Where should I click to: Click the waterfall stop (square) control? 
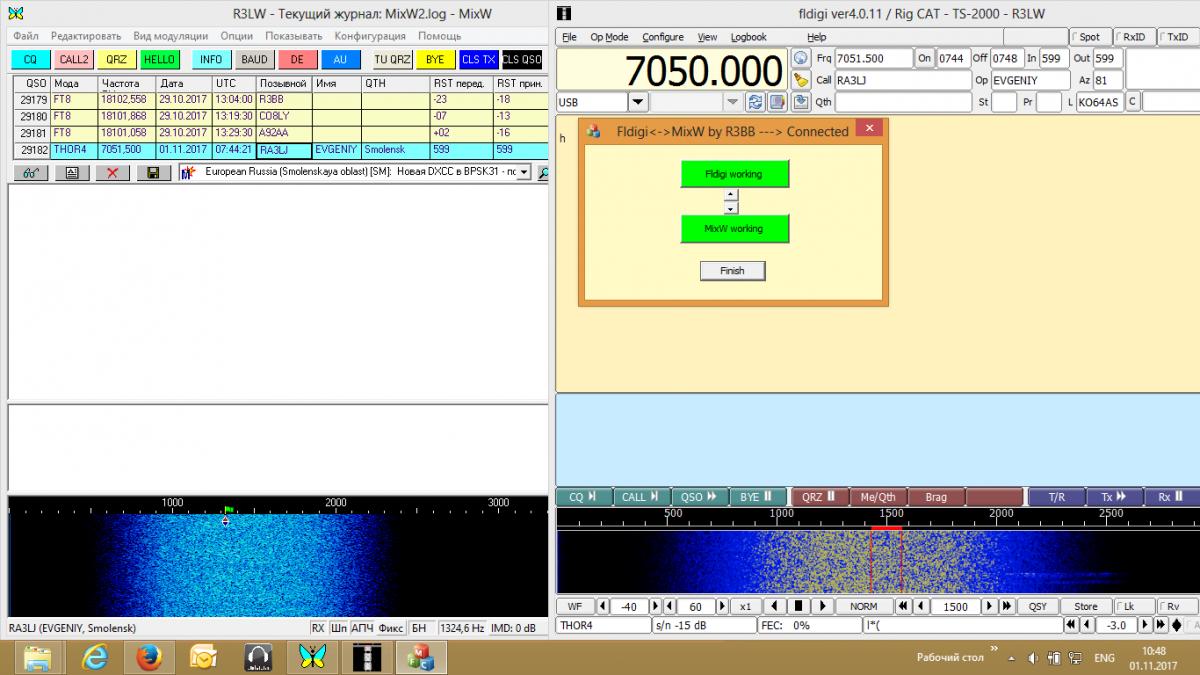click(799, 606)
